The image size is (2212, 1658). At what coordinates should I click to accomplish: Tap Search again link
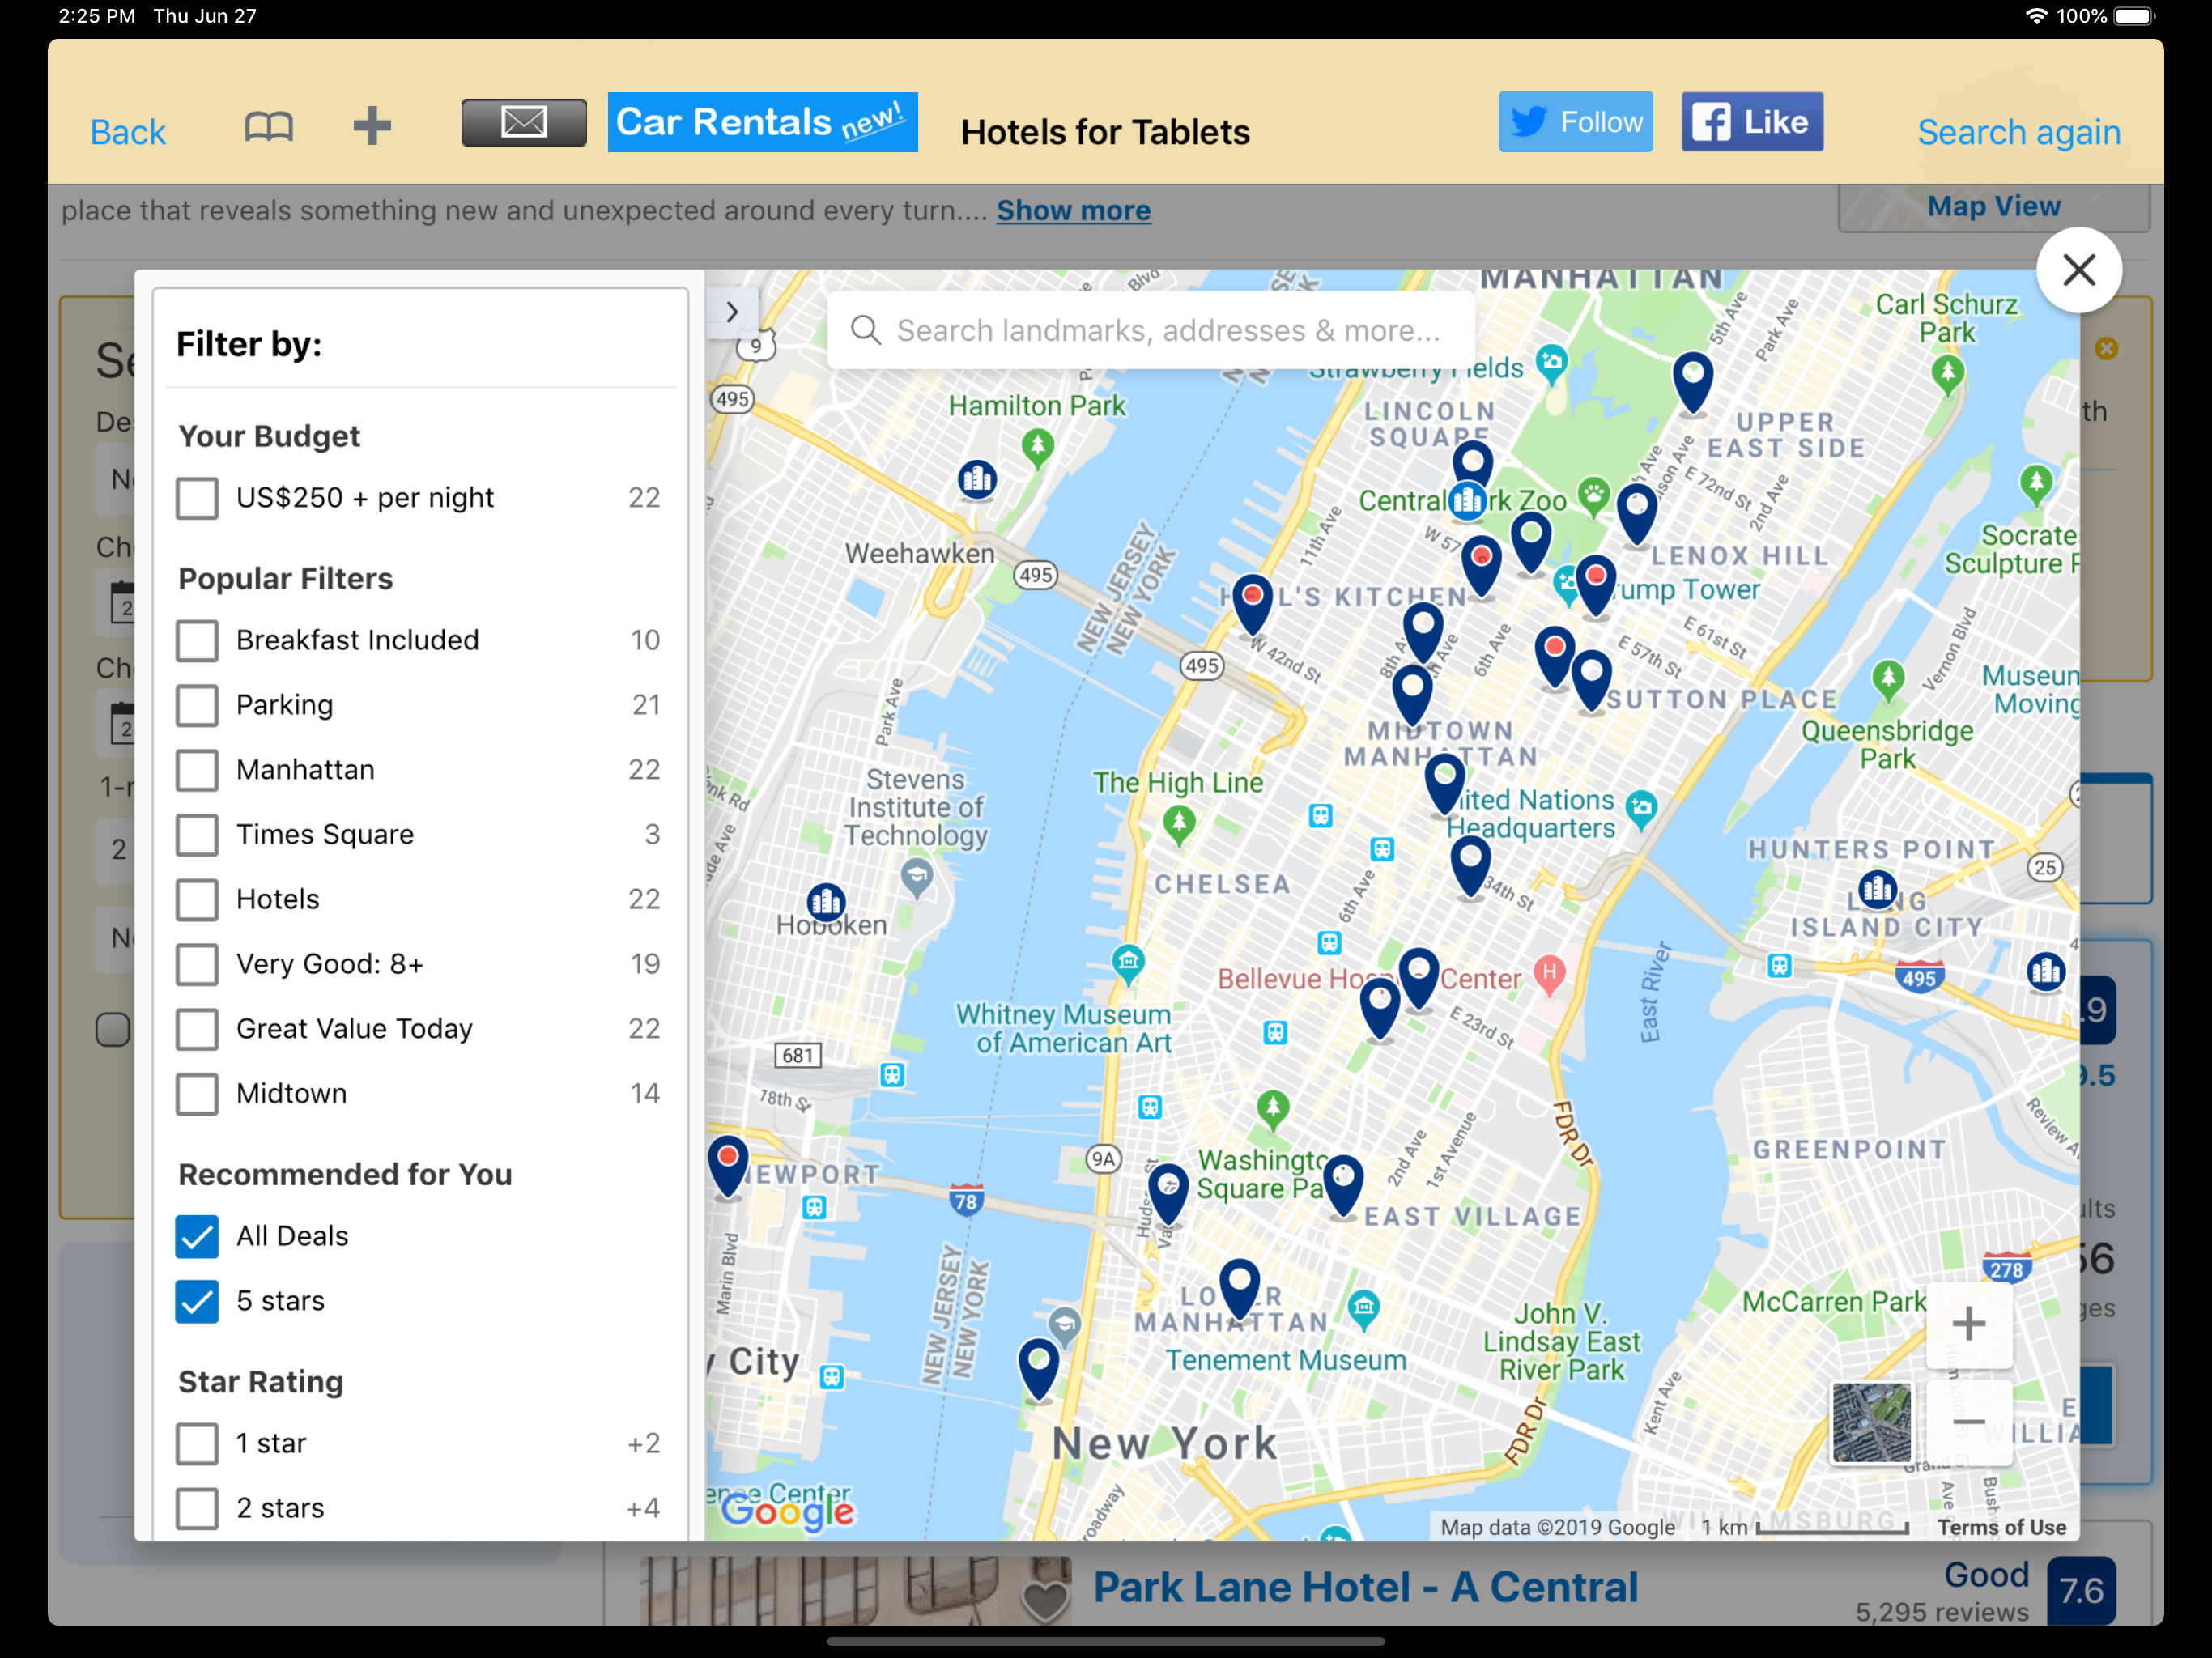pyautogui.click(x=2018, y=132)
